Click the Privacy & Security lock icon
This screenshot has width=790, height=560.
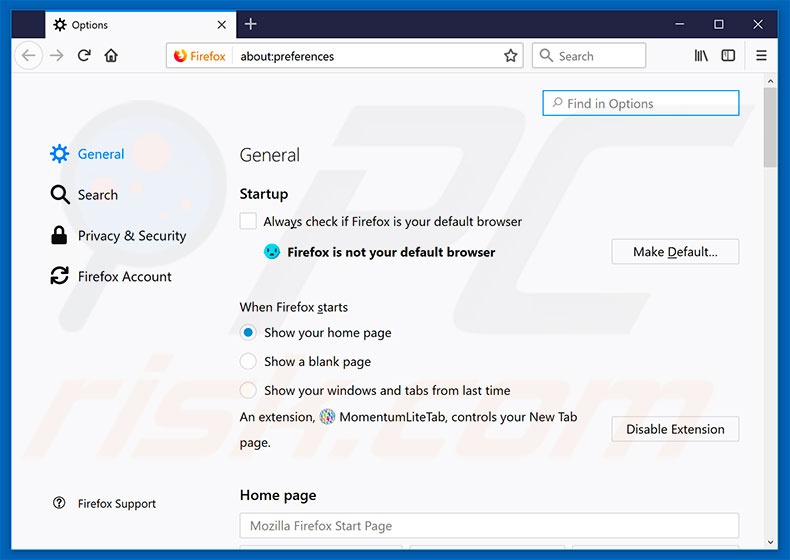[x=59, y=235]
